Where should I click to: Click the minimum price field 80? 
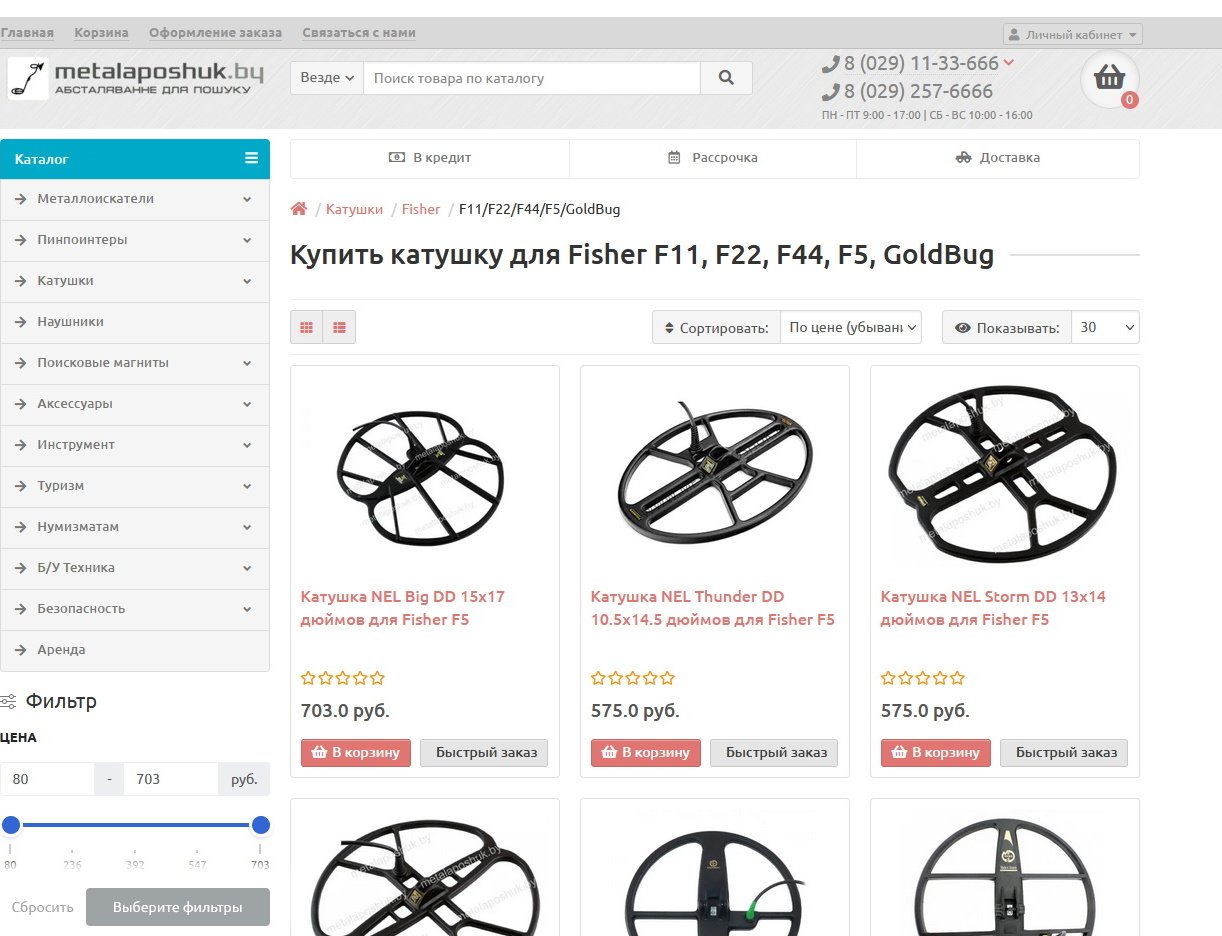click(47, 779)
